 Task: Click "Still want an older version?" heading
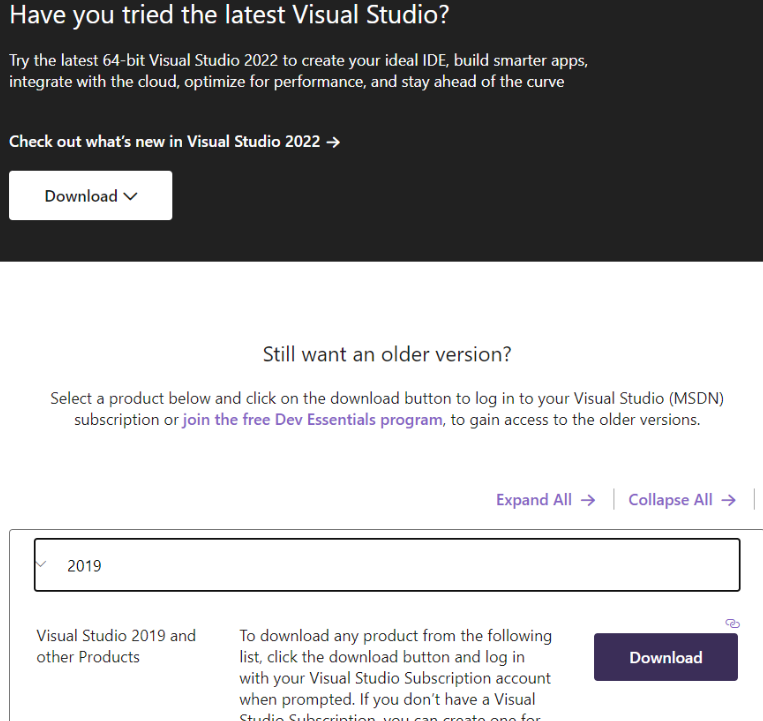point(387,354)
